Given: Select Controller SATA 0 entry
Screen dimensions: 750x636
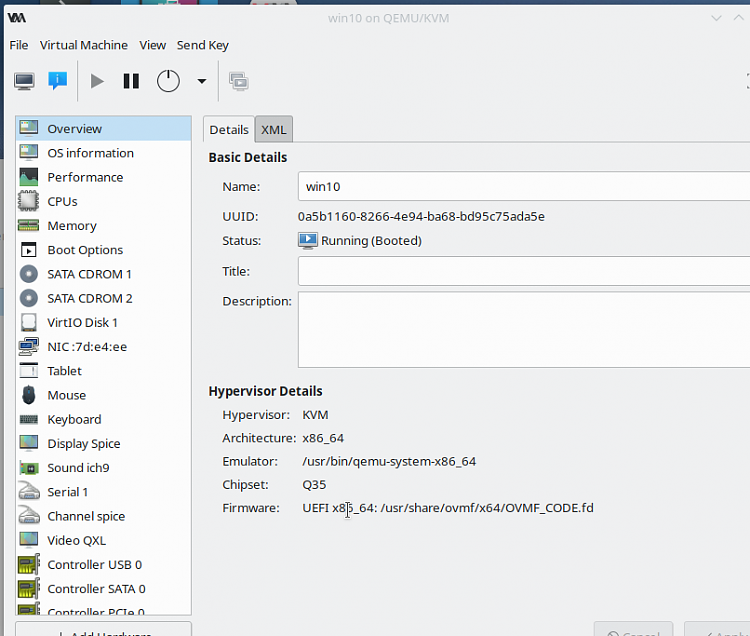Looking at the screenshot, I should 103,589.
